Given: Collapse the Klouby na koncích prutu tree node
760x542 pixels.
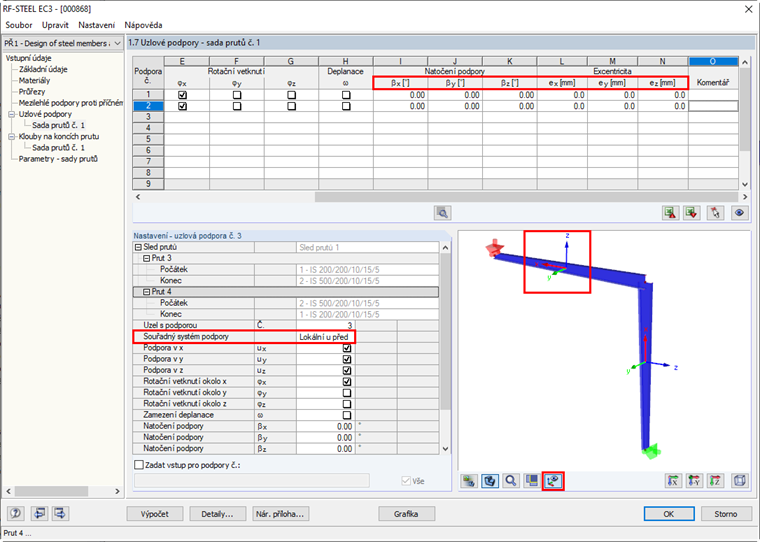Looking at the screenshot, I should coord(12,137).
